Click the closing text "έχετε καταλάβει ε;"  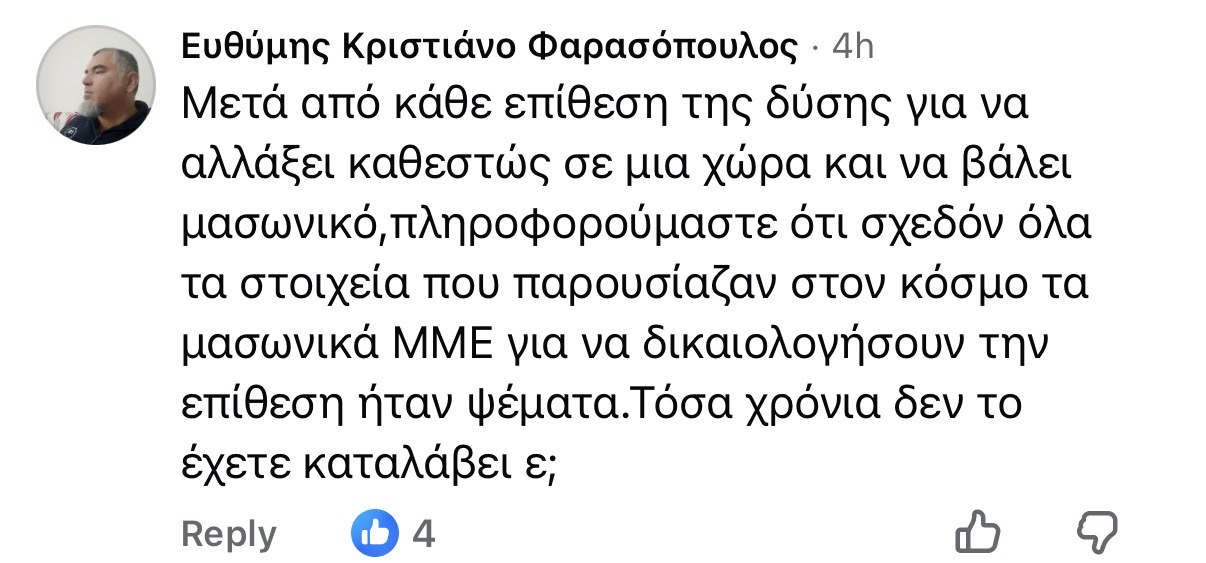click(x=368, y=466)
